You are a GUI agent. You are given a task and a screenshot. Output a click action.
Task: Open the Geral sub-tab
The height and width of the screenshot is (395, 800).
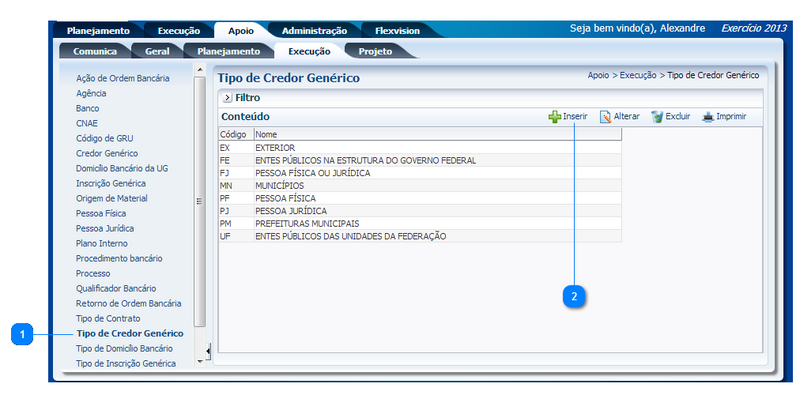[157, 52]
